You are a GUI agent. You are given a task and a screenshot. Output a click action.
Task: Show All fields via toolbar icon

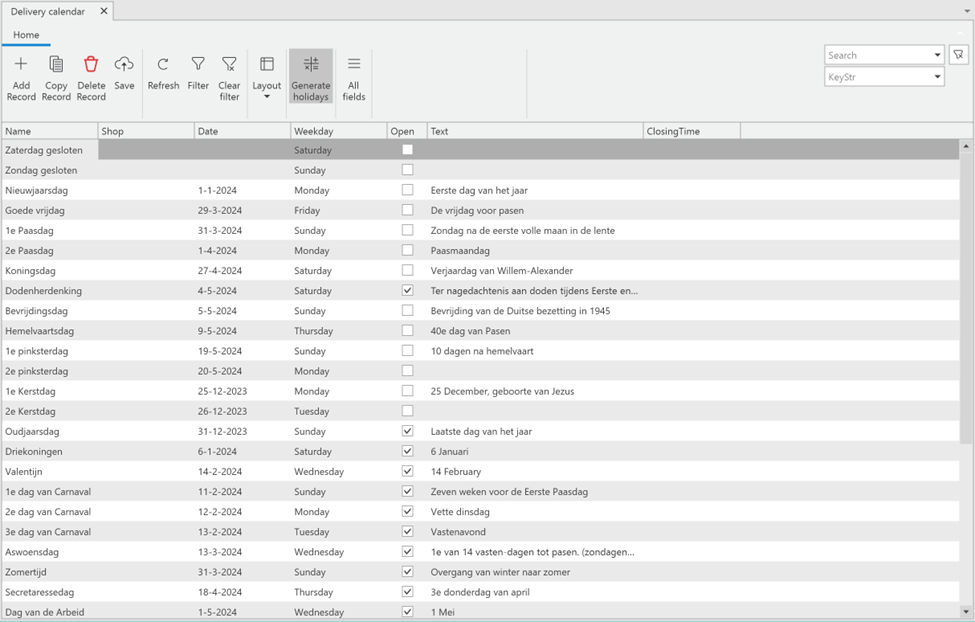[x=354, y=66]
